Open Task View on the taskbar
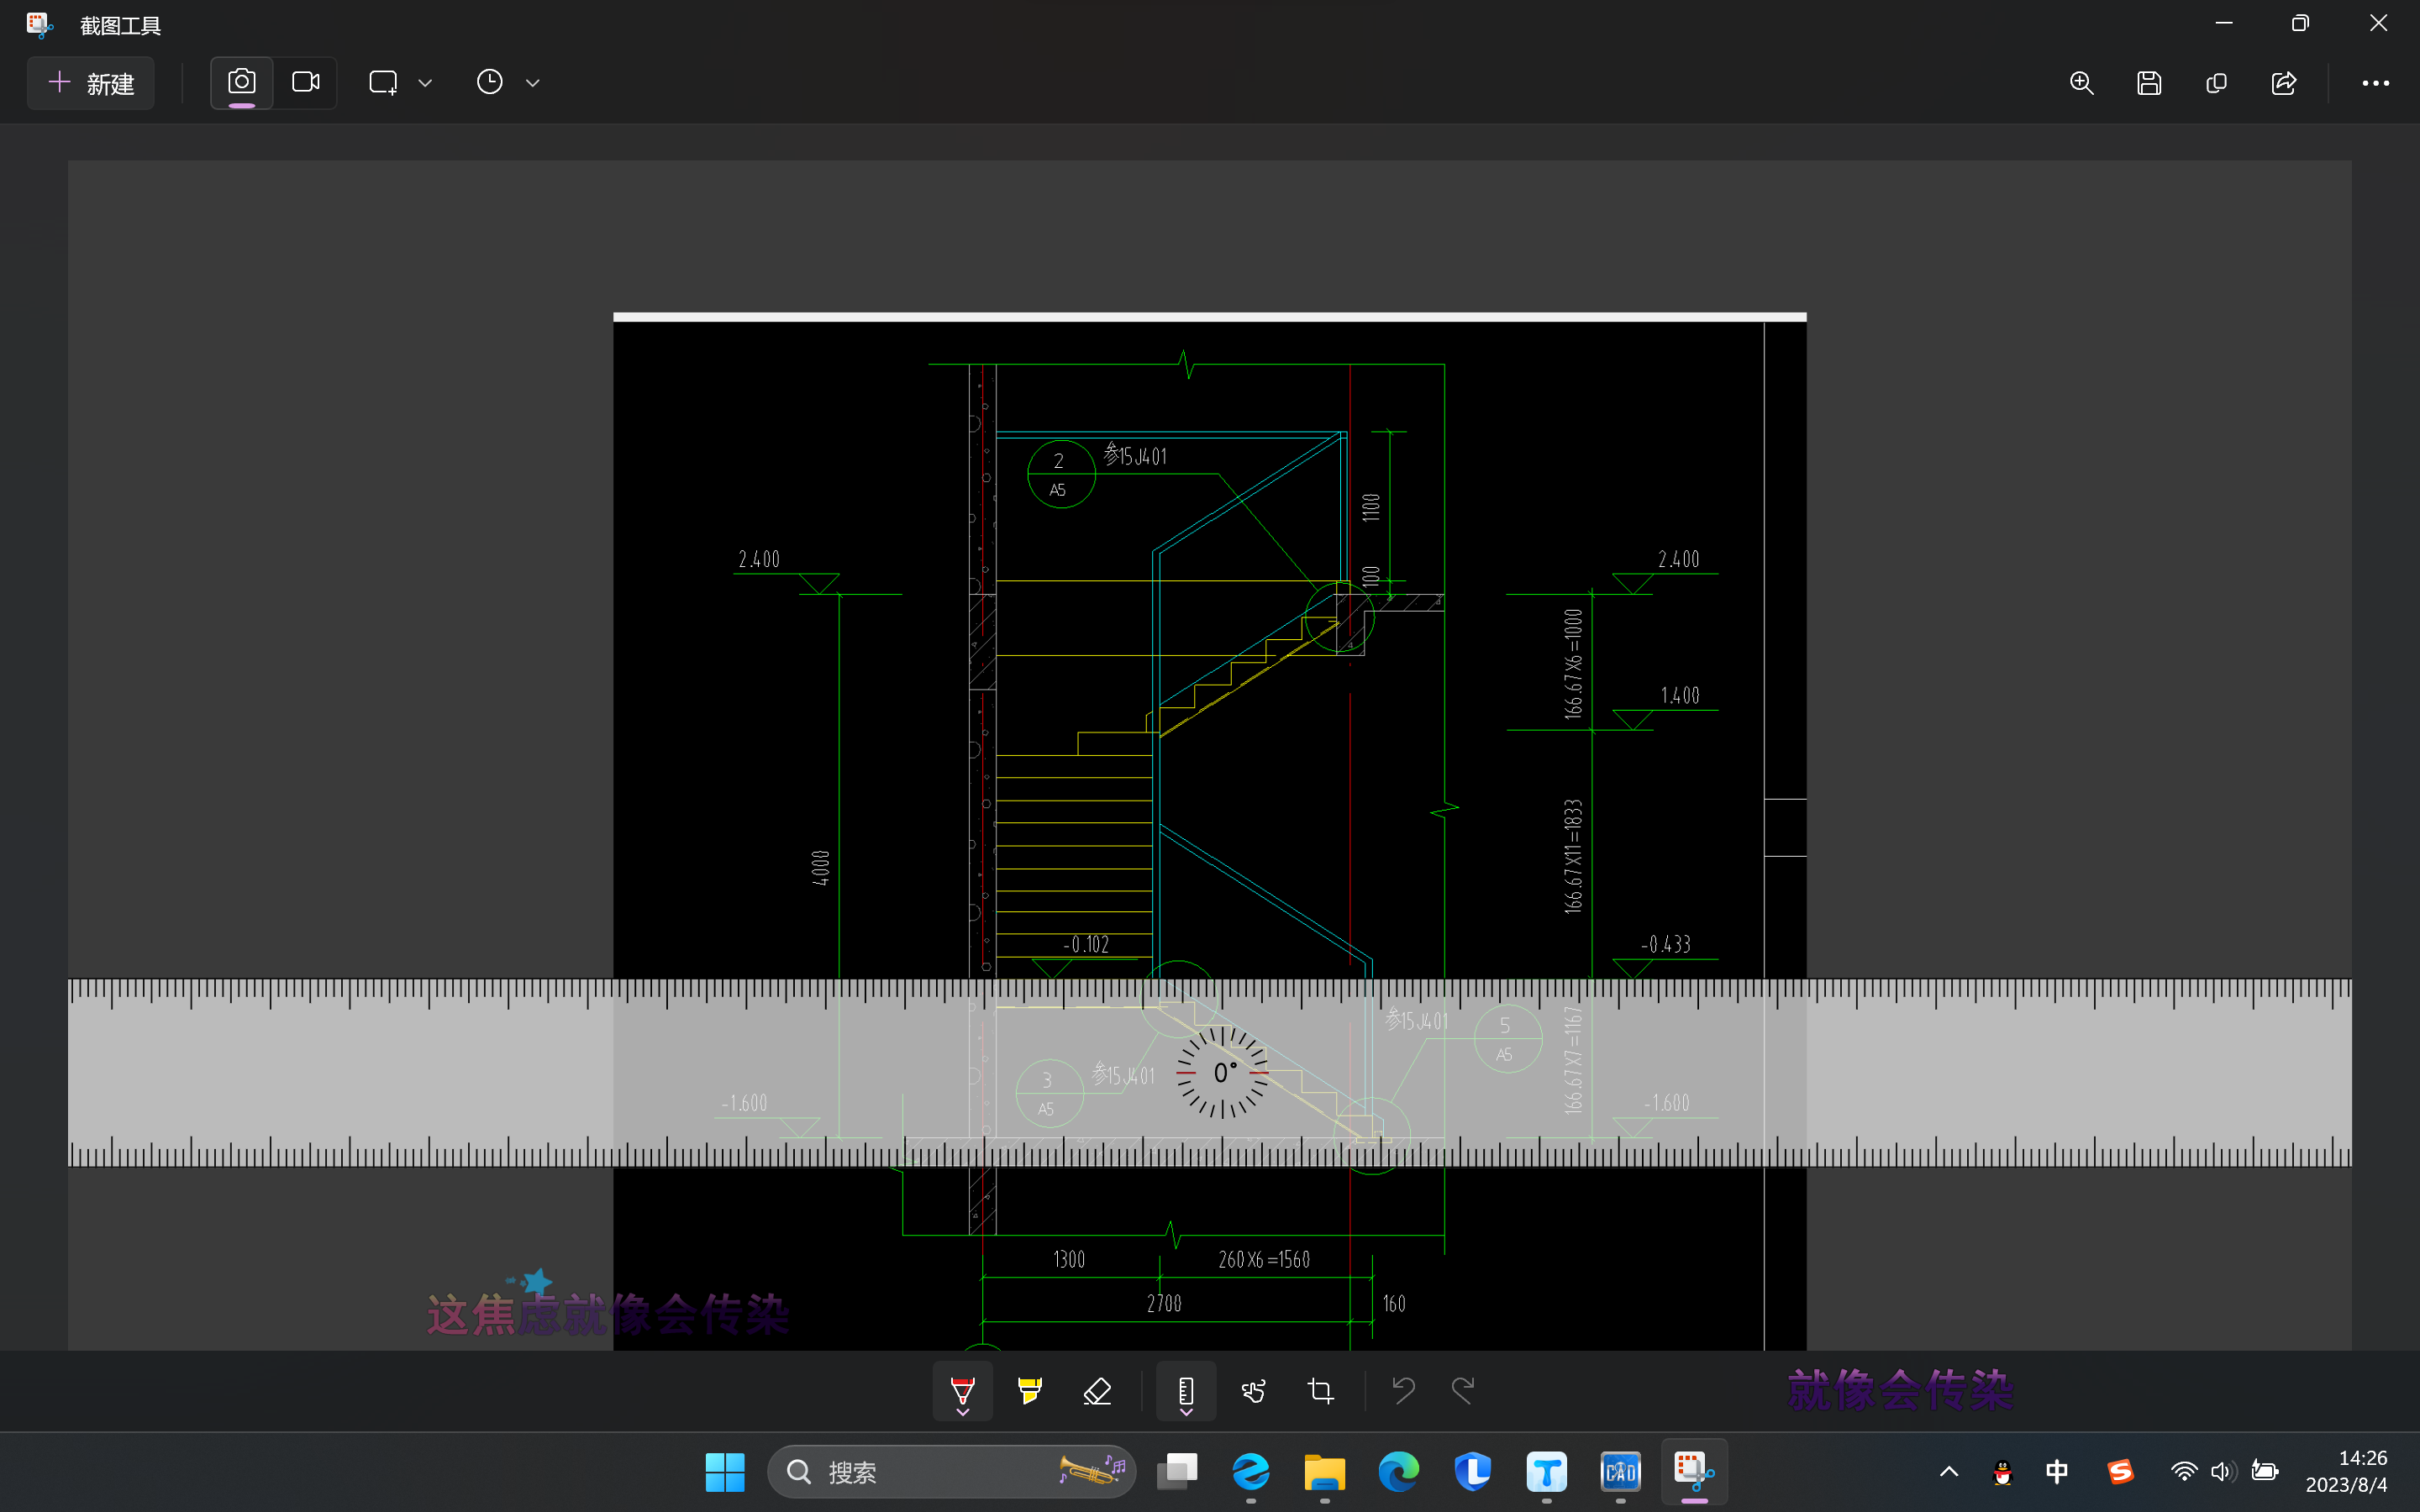 tap(1177, 1472)
